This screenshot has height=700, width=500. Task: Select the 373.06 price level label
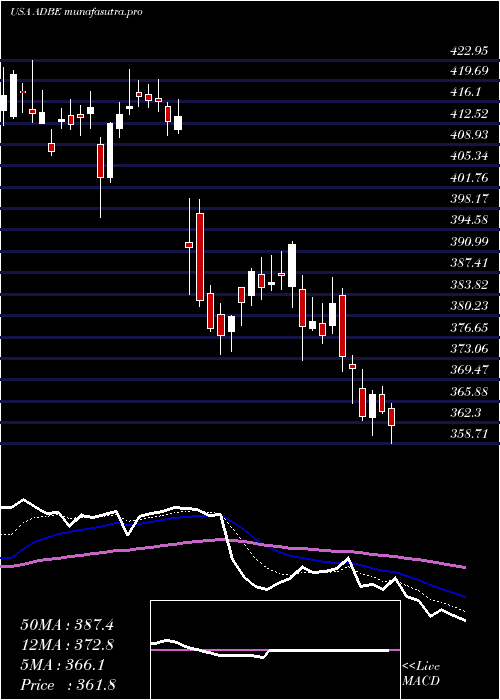point(468,348)
